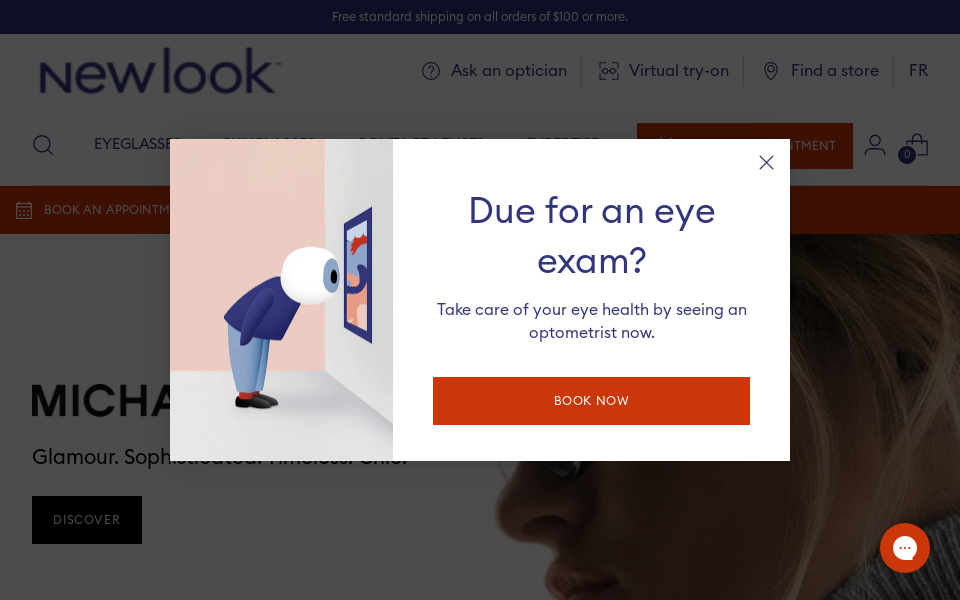This screenshot has height=600, width=960.
Task: Click the Virtual try-on face icon
Action: [609, 71]
